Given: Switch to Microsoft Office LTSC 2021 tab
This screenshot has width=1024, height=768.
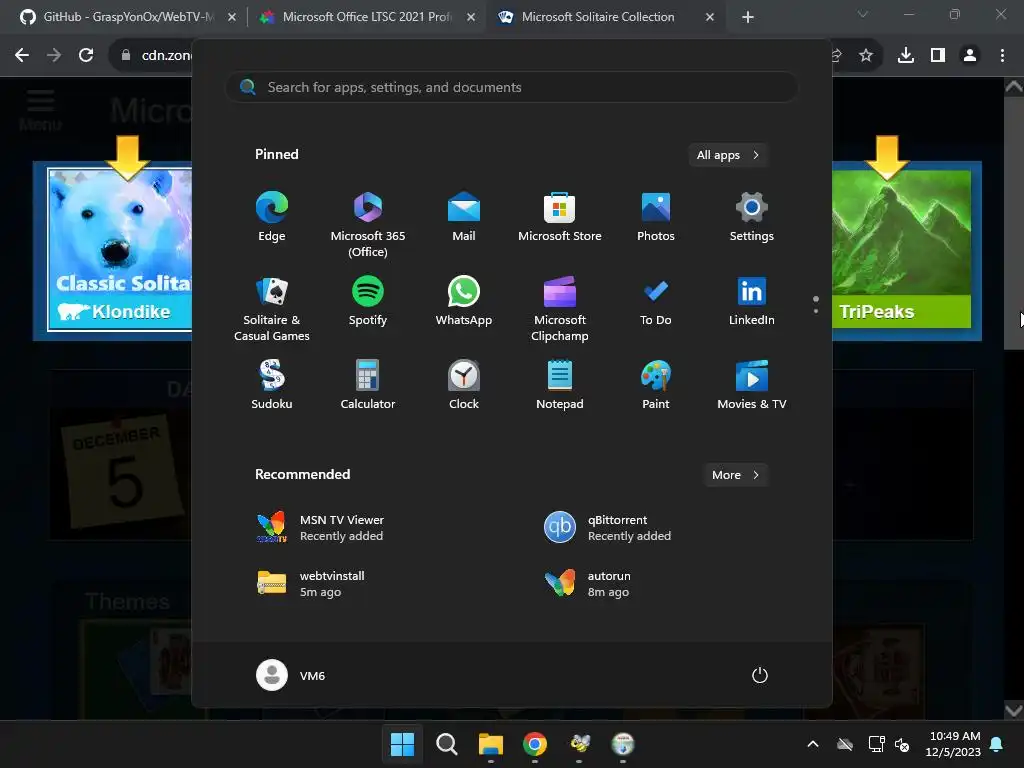Looking at the screenshot, I should click(366, 17).
